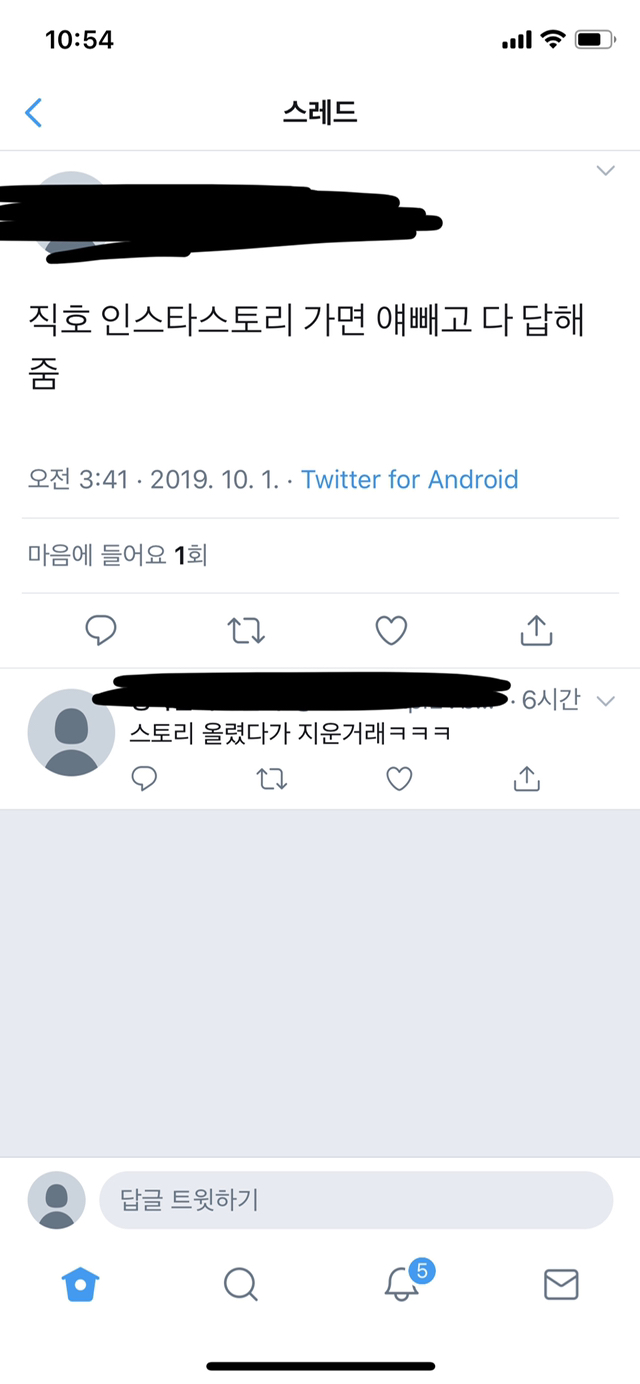Screen dimensions: 640x1384
Task: Open reply tweet options chevron
Action: point(605,701)
